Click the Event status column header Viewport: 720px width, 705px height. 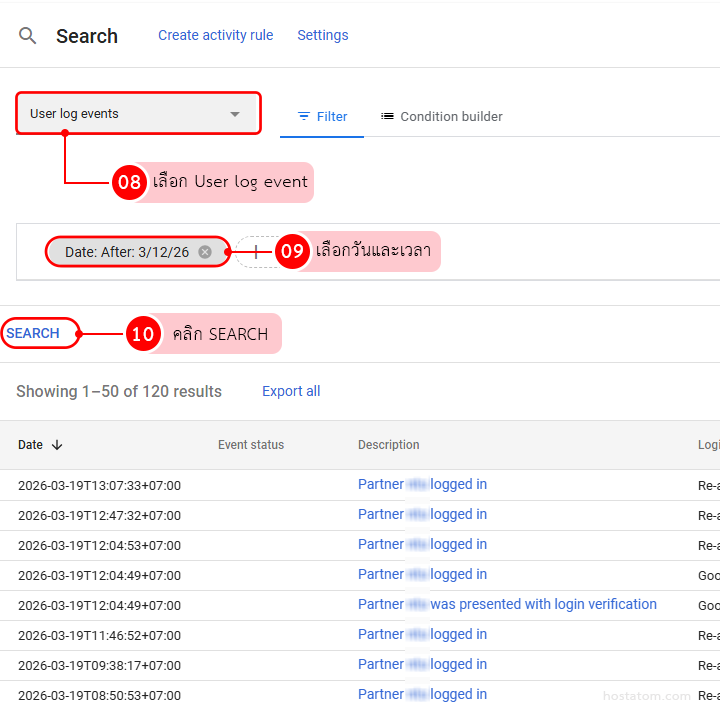tap(251, 445)
